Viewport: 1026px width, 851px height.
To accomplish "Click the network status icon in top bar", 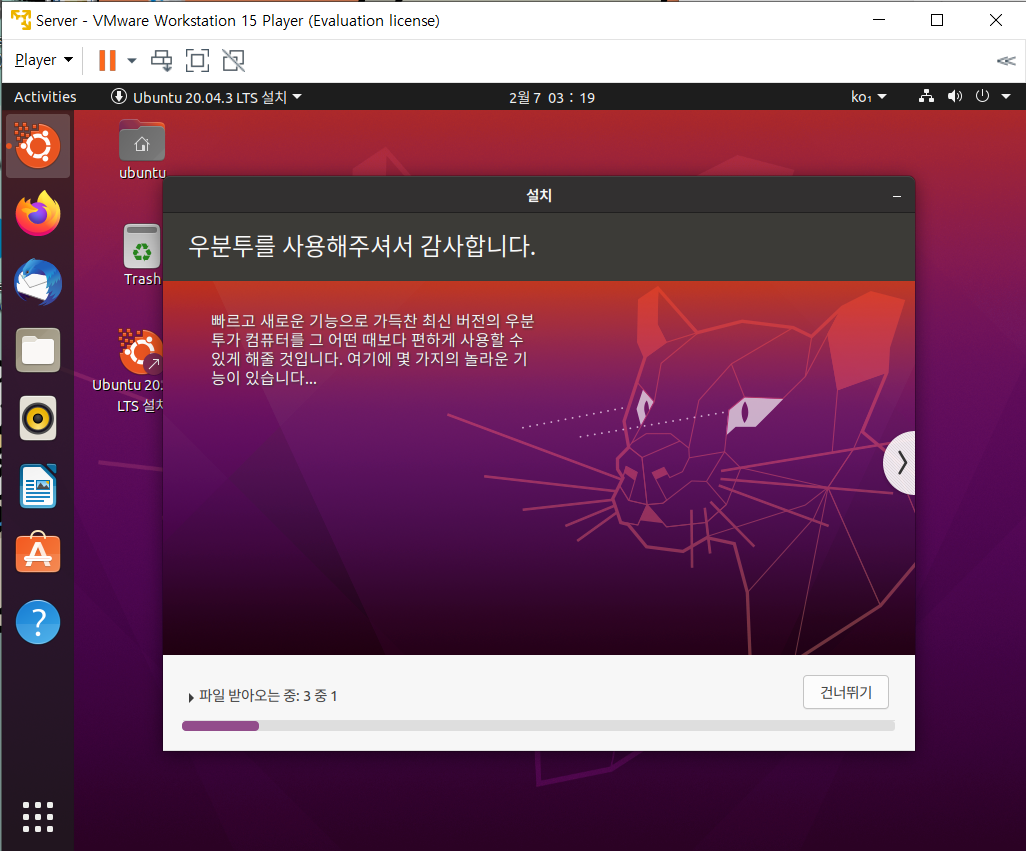I will tap(926, 97).
